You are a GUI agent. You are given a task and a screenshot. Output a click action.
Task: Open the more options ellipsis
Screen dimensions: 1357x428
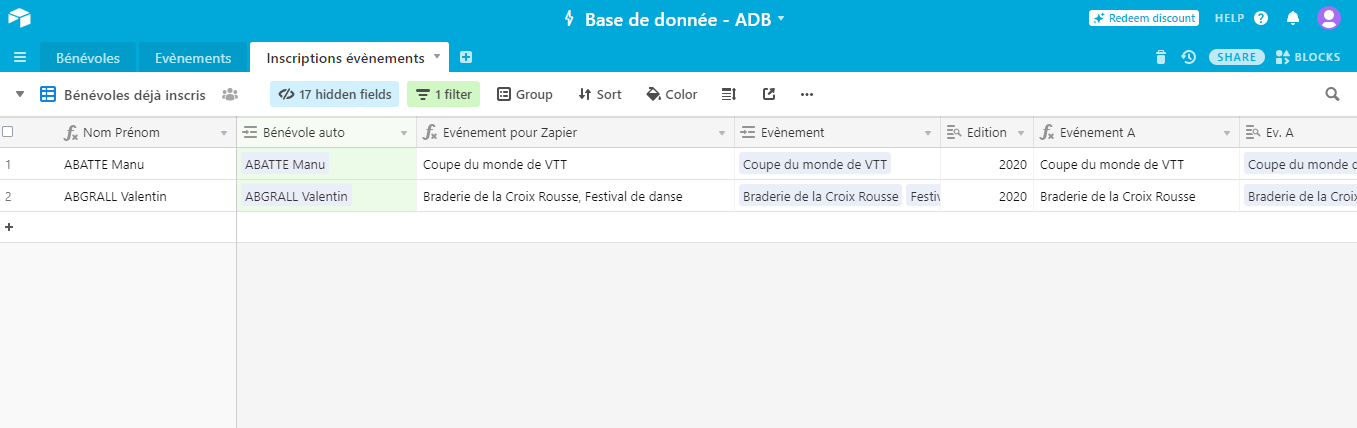click(807, 94)
